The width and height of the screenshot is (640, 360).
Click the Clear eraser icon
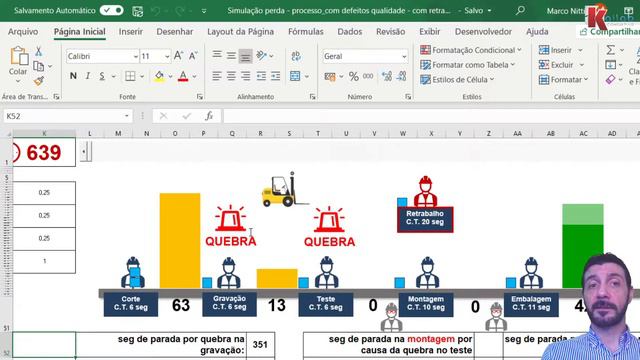click(610, 80)
